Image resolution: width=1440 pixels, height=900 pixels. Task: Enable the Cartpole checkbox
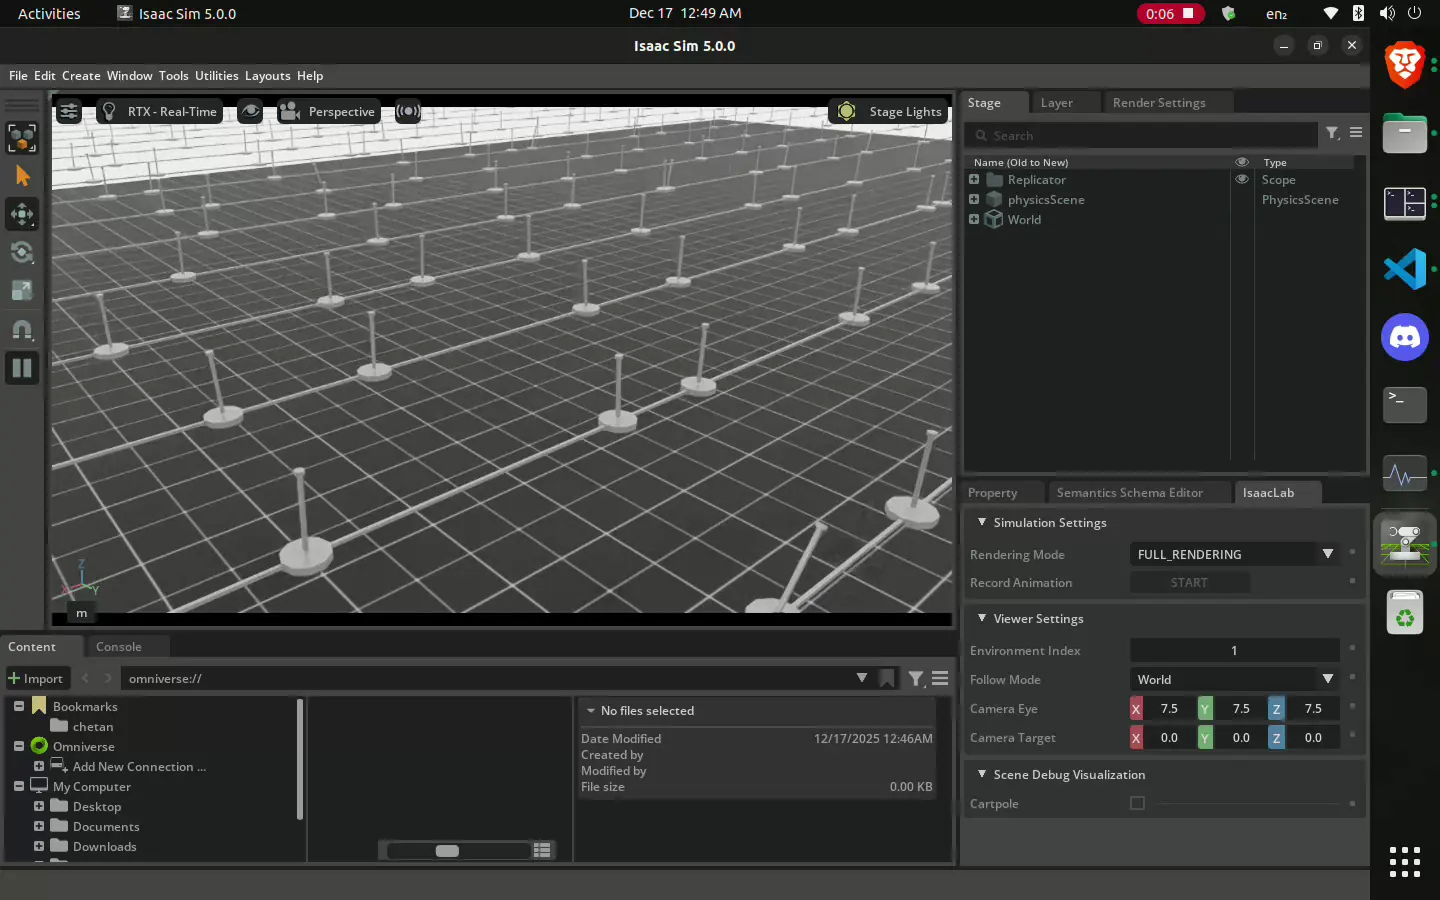click(x=1137, y=803)
